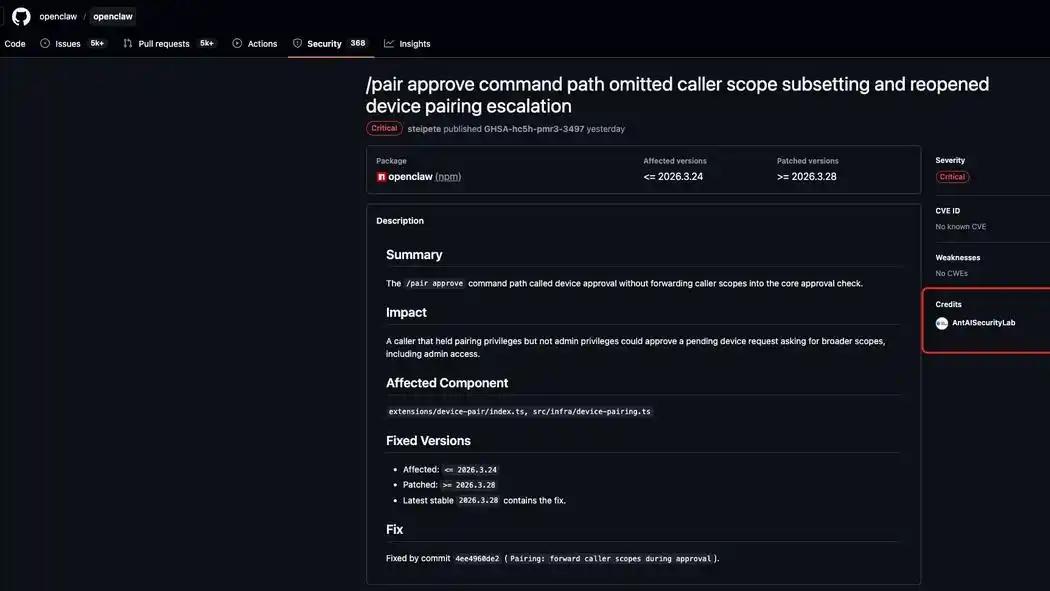Click the /pair approve code snippet

434,284
